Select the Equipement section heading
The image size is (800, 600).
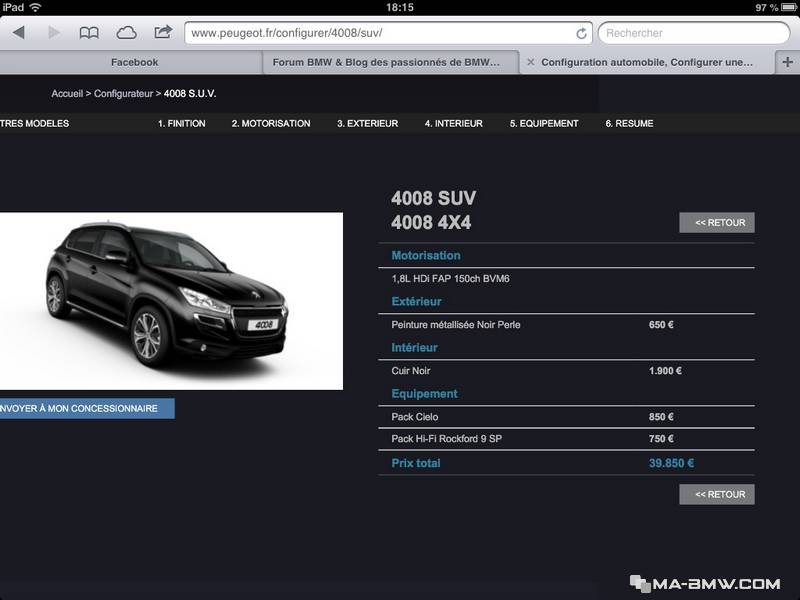click(424, 394)
